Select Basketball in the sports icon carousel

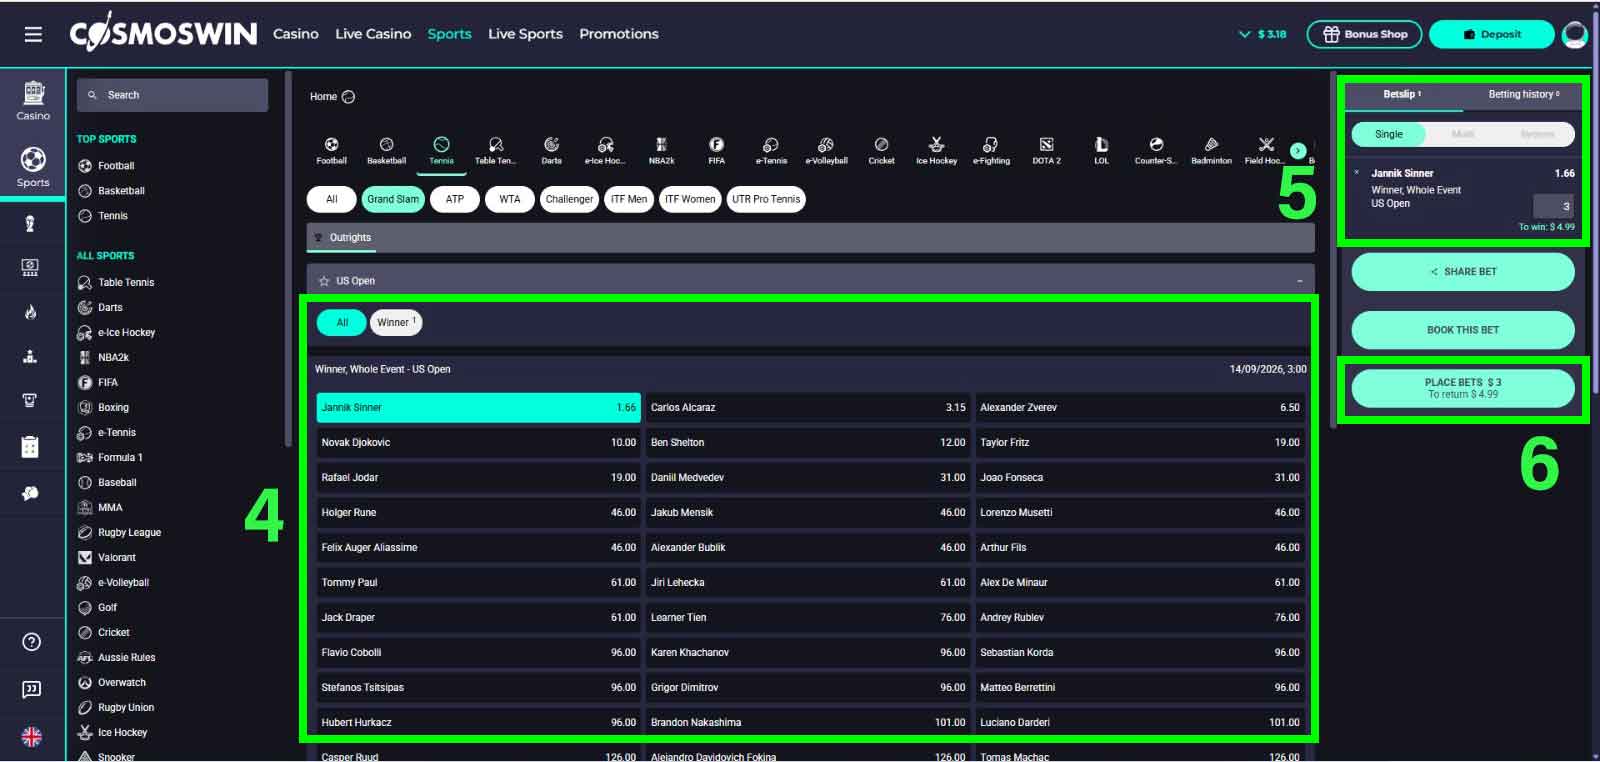387,151
